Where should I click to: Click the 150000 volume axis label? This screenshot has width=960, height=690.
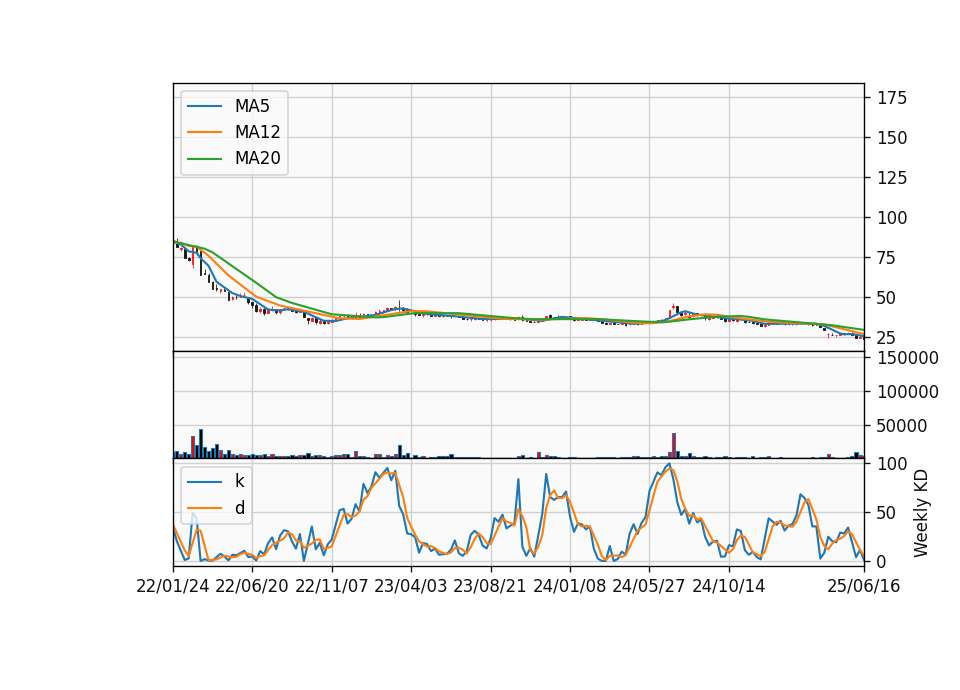(907, 358)
